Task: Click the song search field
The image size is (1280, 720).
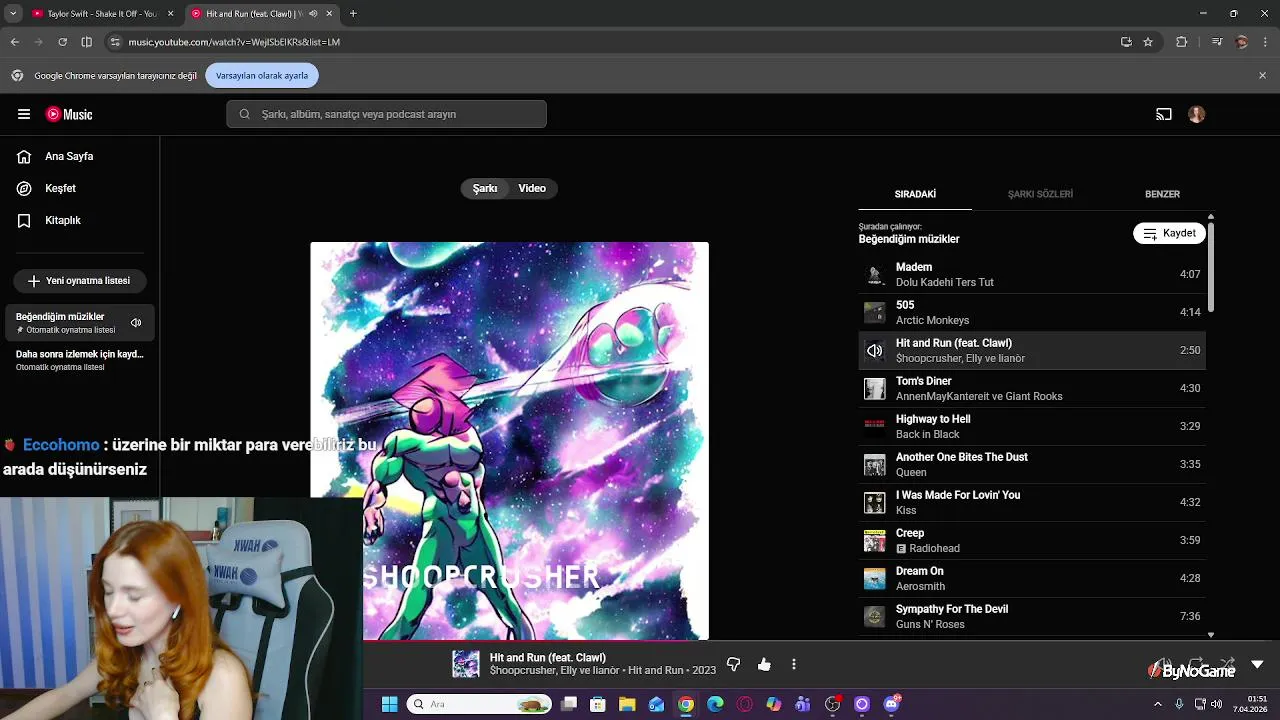Action: pyautogui.click(x=386, y=114)
